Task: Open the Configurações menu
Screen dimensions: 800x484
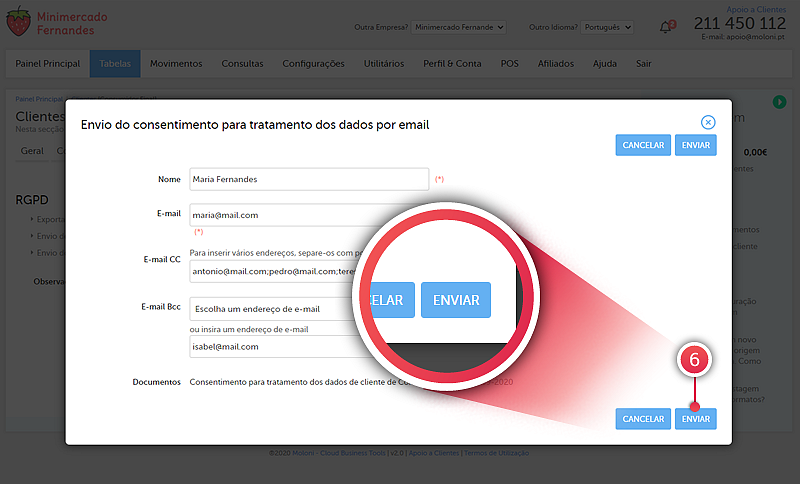Action: pyautogui.click(x=313, y=64)
